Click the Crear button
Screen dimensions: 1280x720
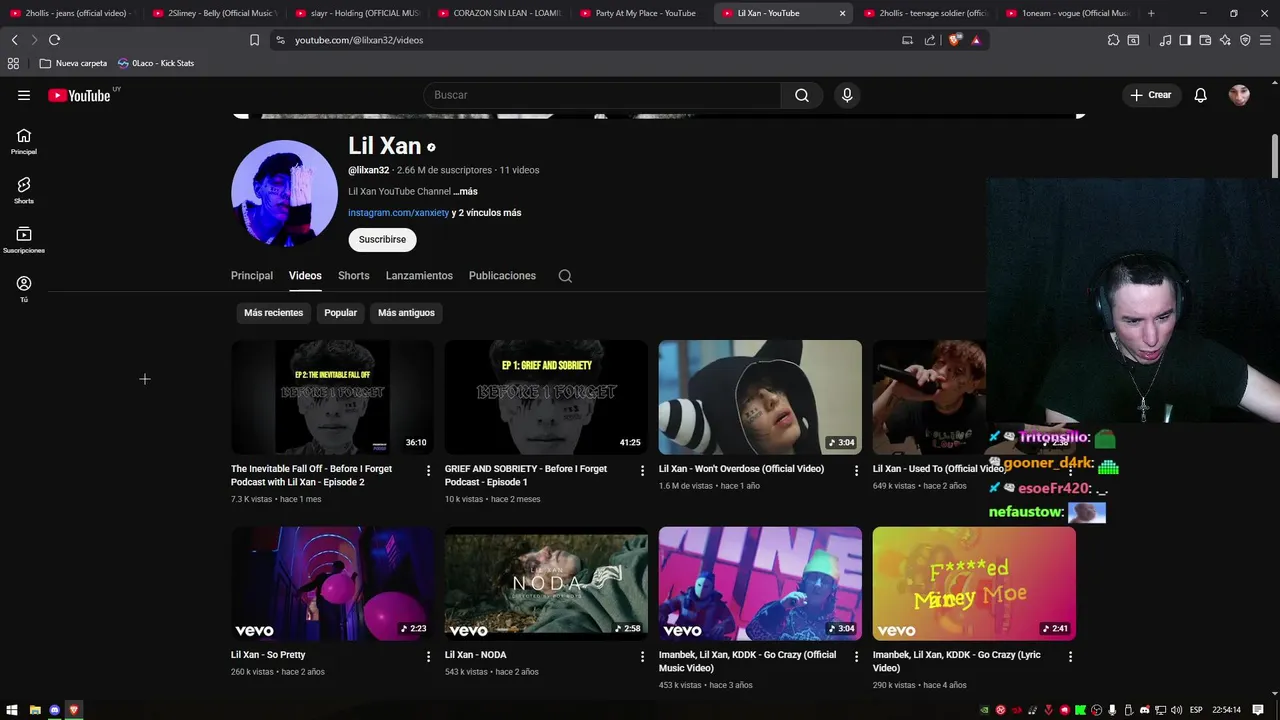tap(1151, 95)
